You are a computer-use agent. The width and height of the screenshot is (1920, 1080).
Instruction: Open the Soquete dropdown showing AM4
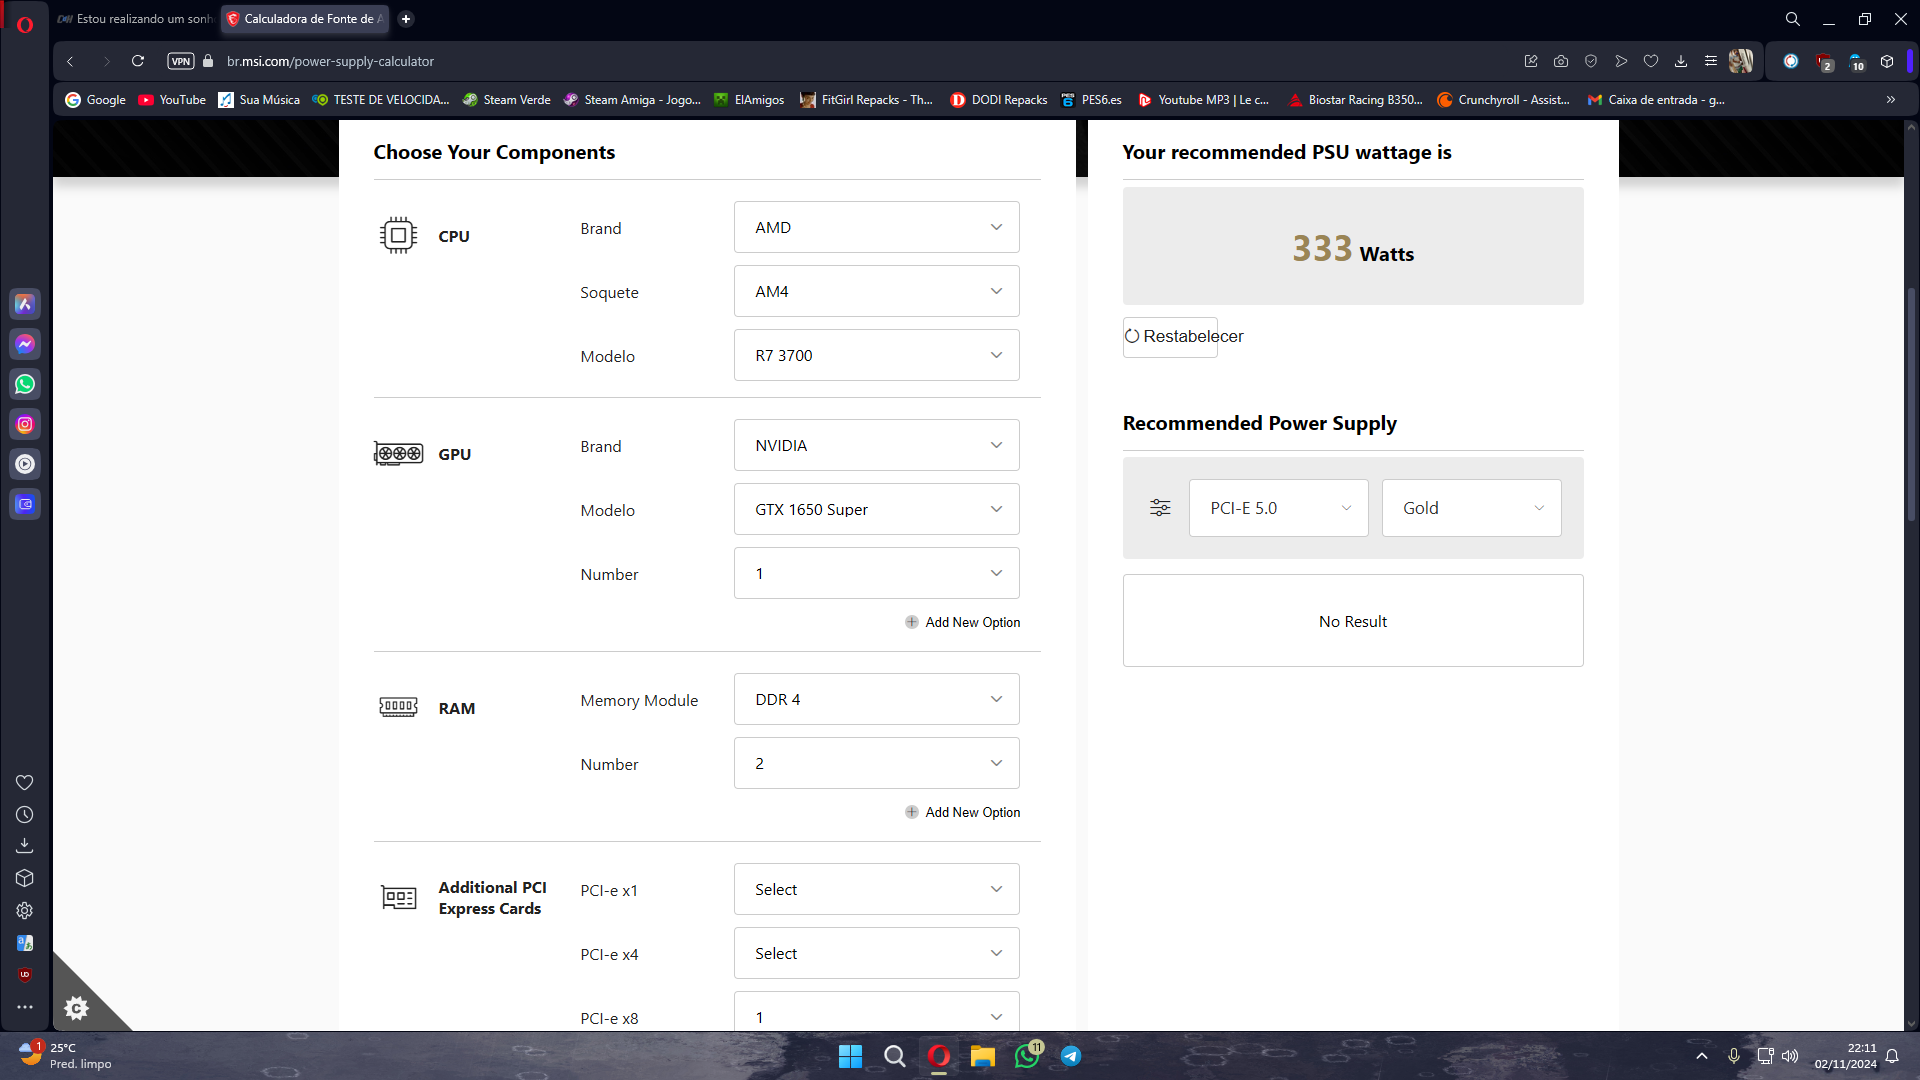[x=877, y=291]
